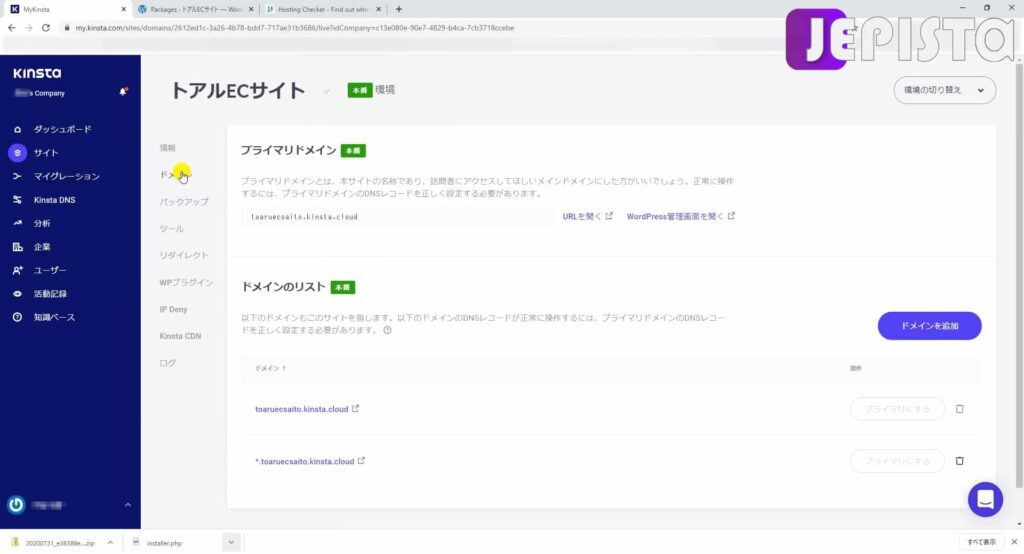Open Company (企業) in sidebar
Viewport: 1024px width, 554px height.
[x=42, y=247]
